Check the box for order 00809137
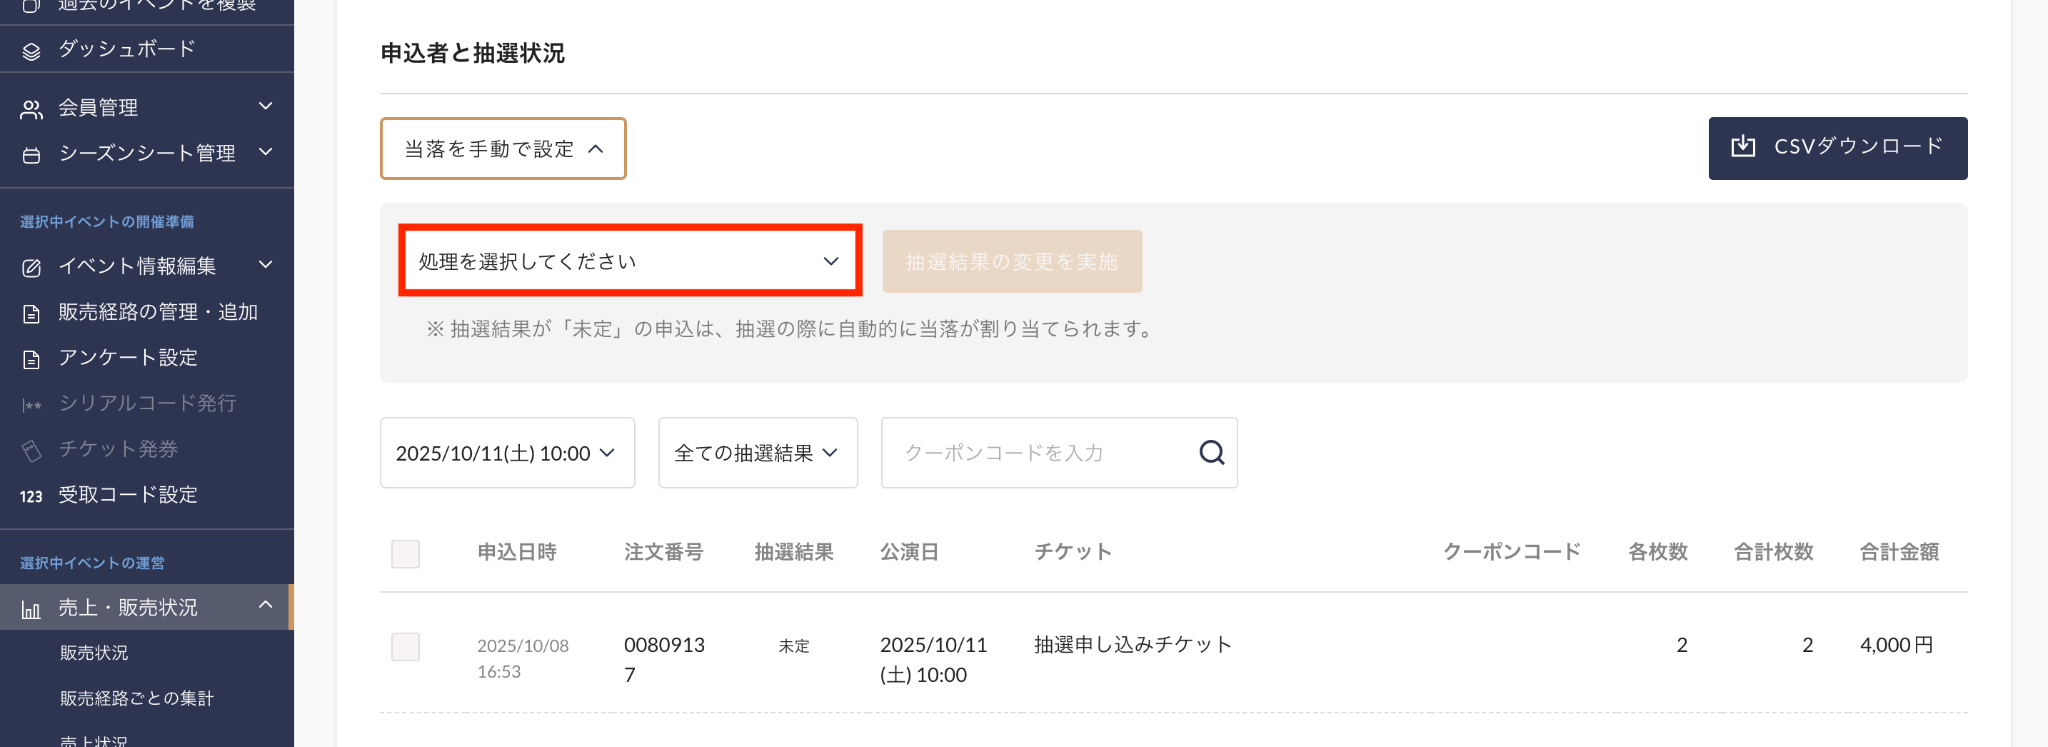Screen dimensions: 2048x747 pyautogui.click(x=405, y=647)
